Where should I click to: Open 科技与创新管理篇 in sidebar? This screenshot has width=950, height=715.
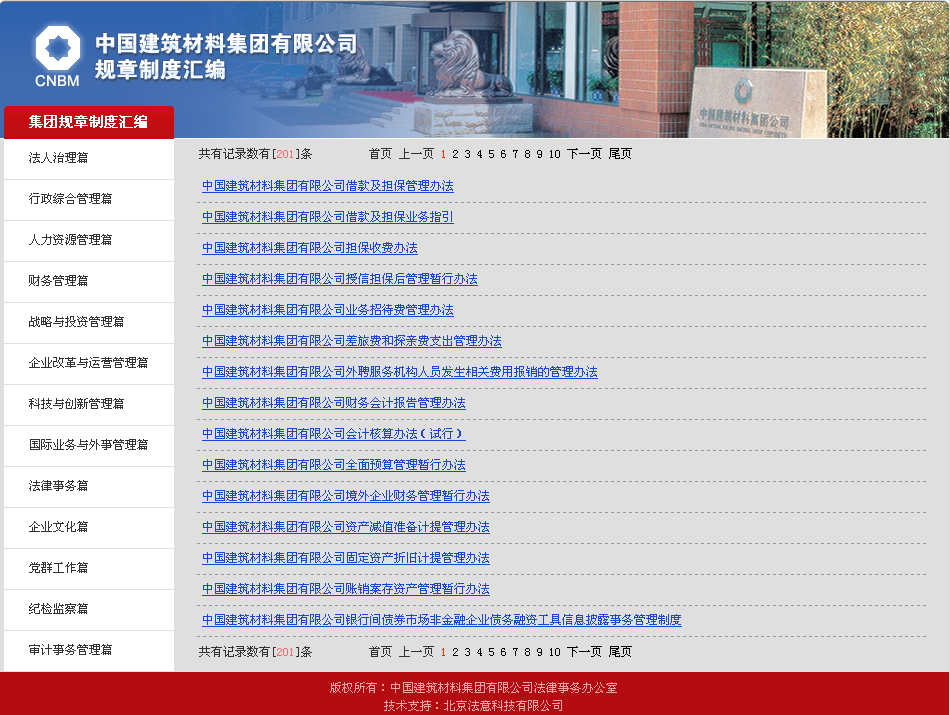(76, 404)
